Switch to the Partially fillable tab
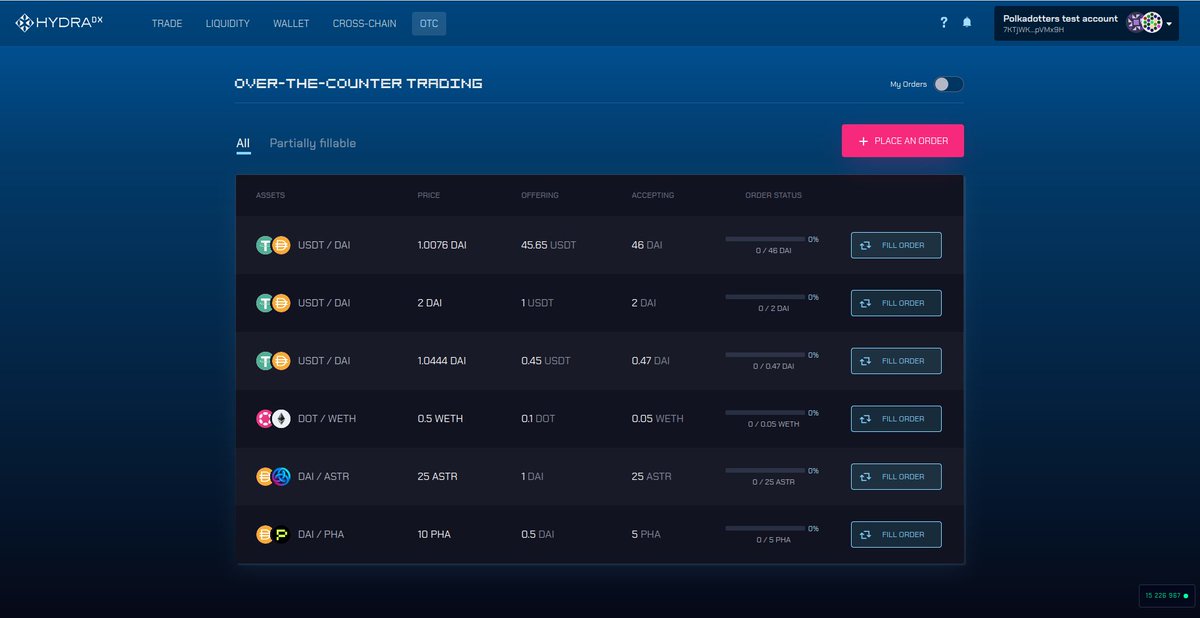The height and width of the screenshot is (618, 1200). click(313, 144)
